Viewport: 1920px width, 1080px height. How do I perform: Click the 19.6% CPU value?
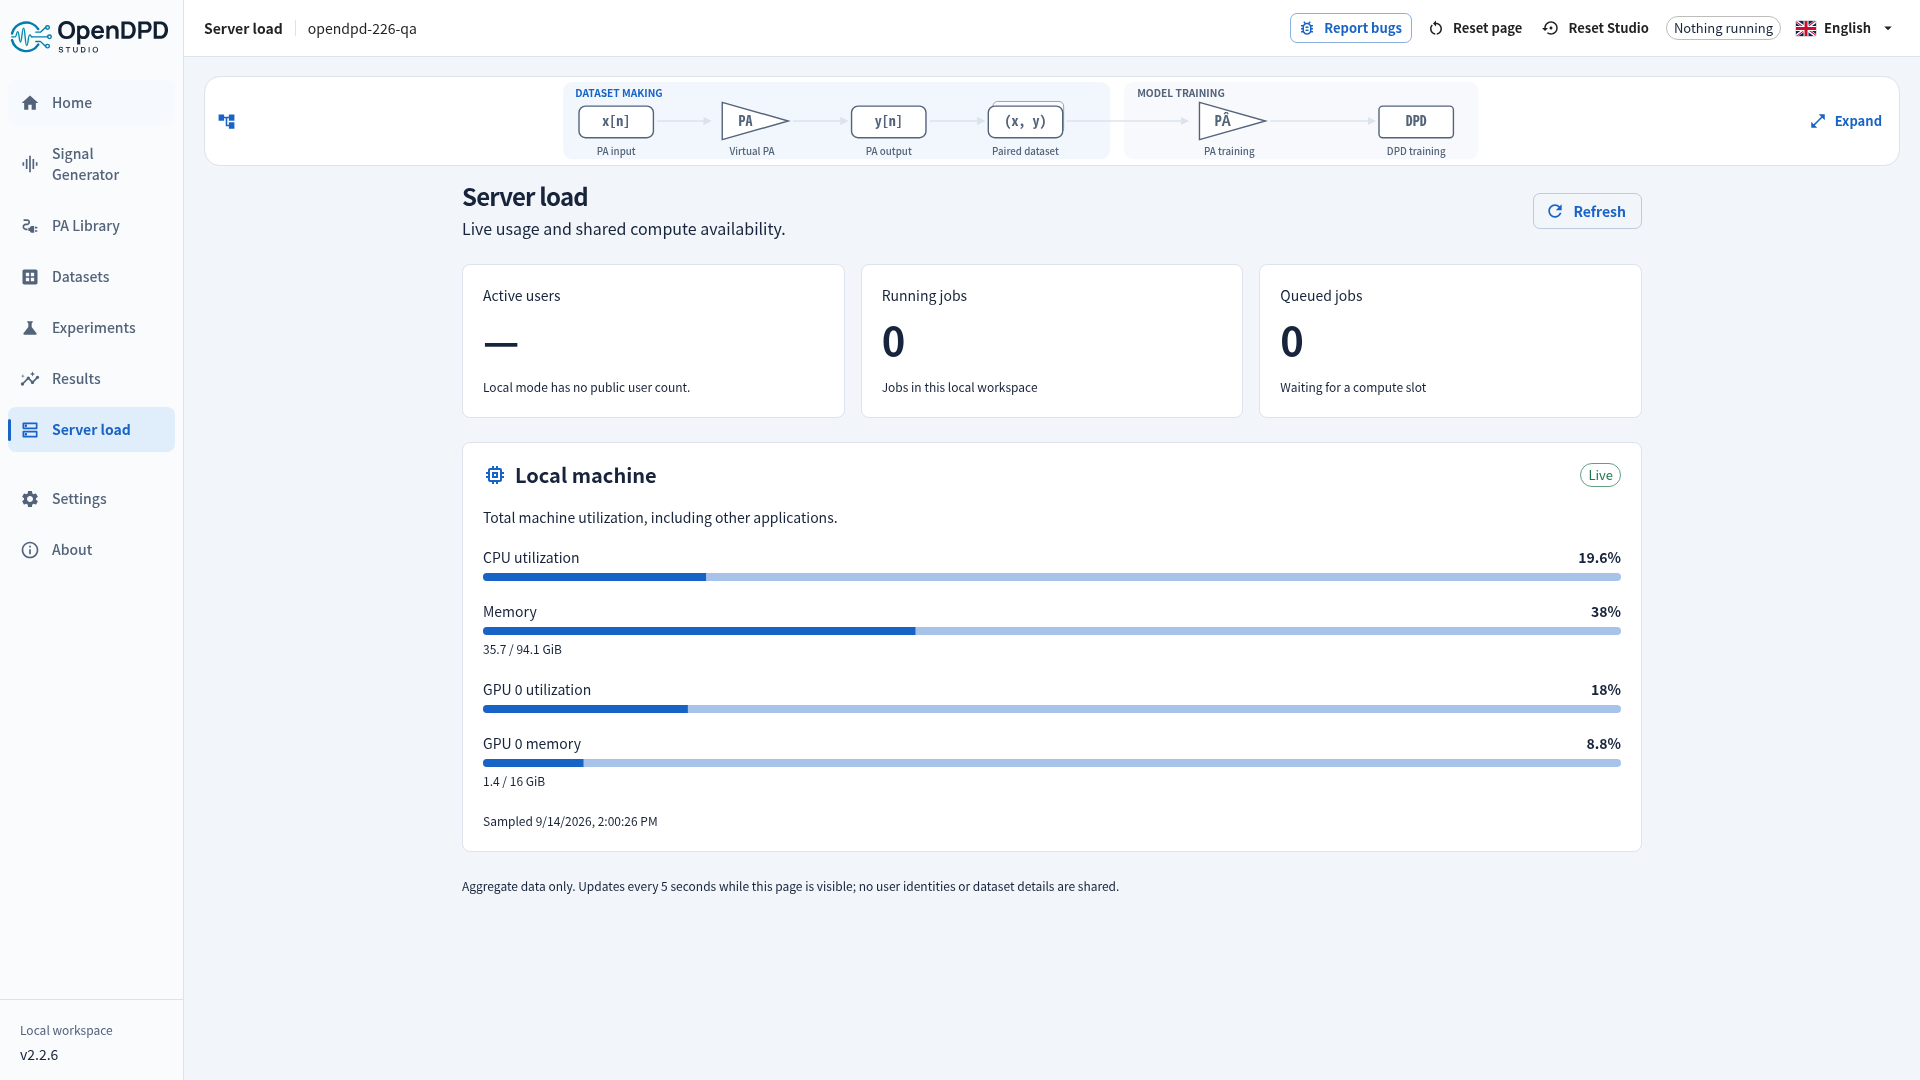click(x=1599, y=558)
